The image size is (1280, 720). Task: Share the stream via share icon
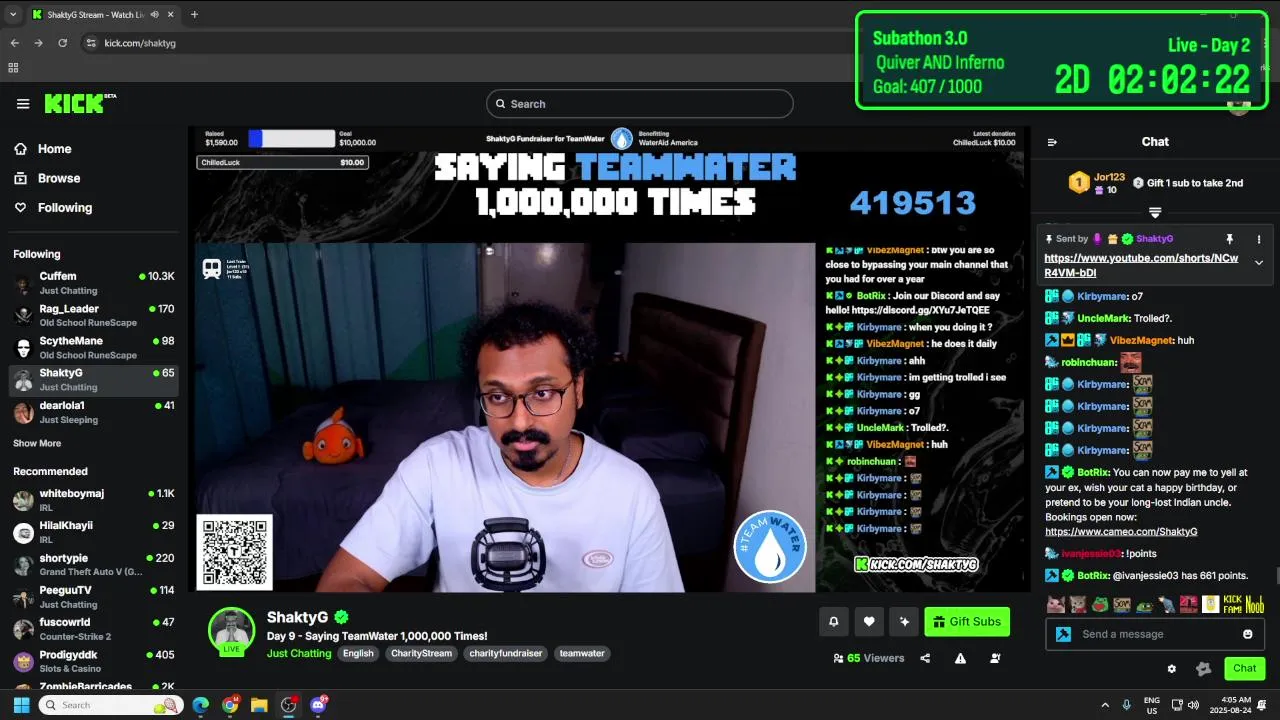pyautogui.click(x=925, y=658)
